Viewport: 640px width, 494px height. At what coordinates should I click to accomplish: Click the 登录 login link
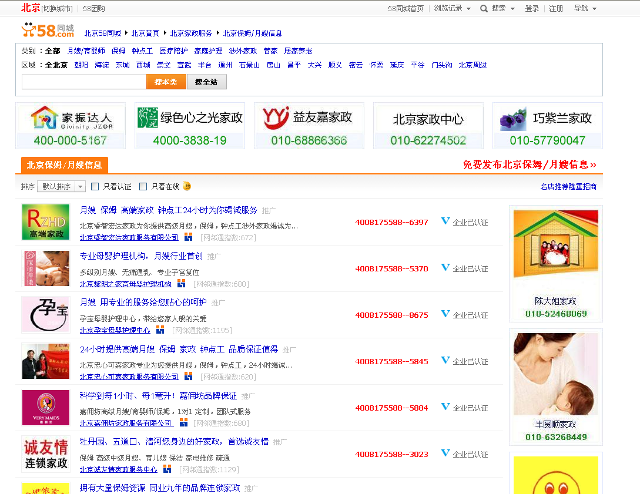531,9
